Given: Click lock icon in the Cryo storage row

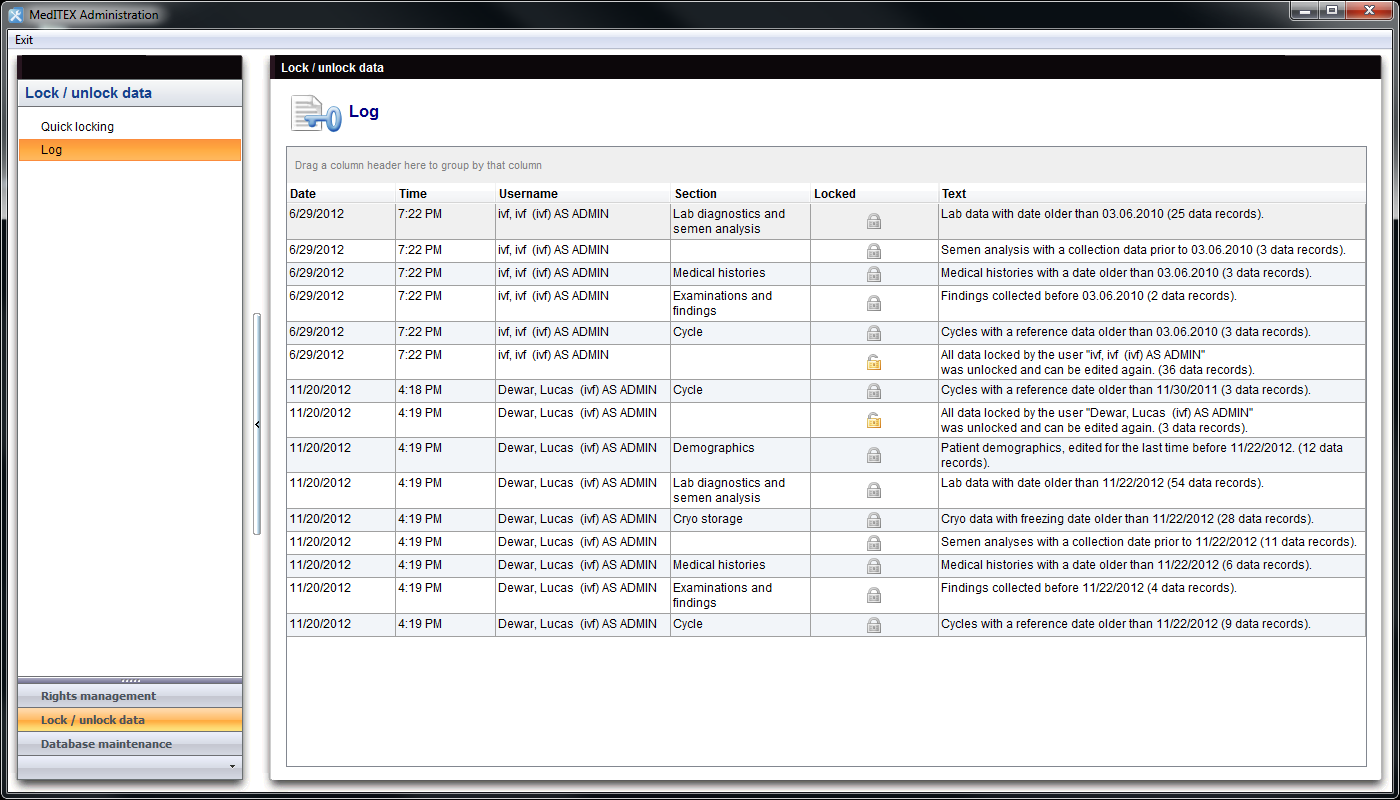Looking at the screenshot, I should (874, 520).
